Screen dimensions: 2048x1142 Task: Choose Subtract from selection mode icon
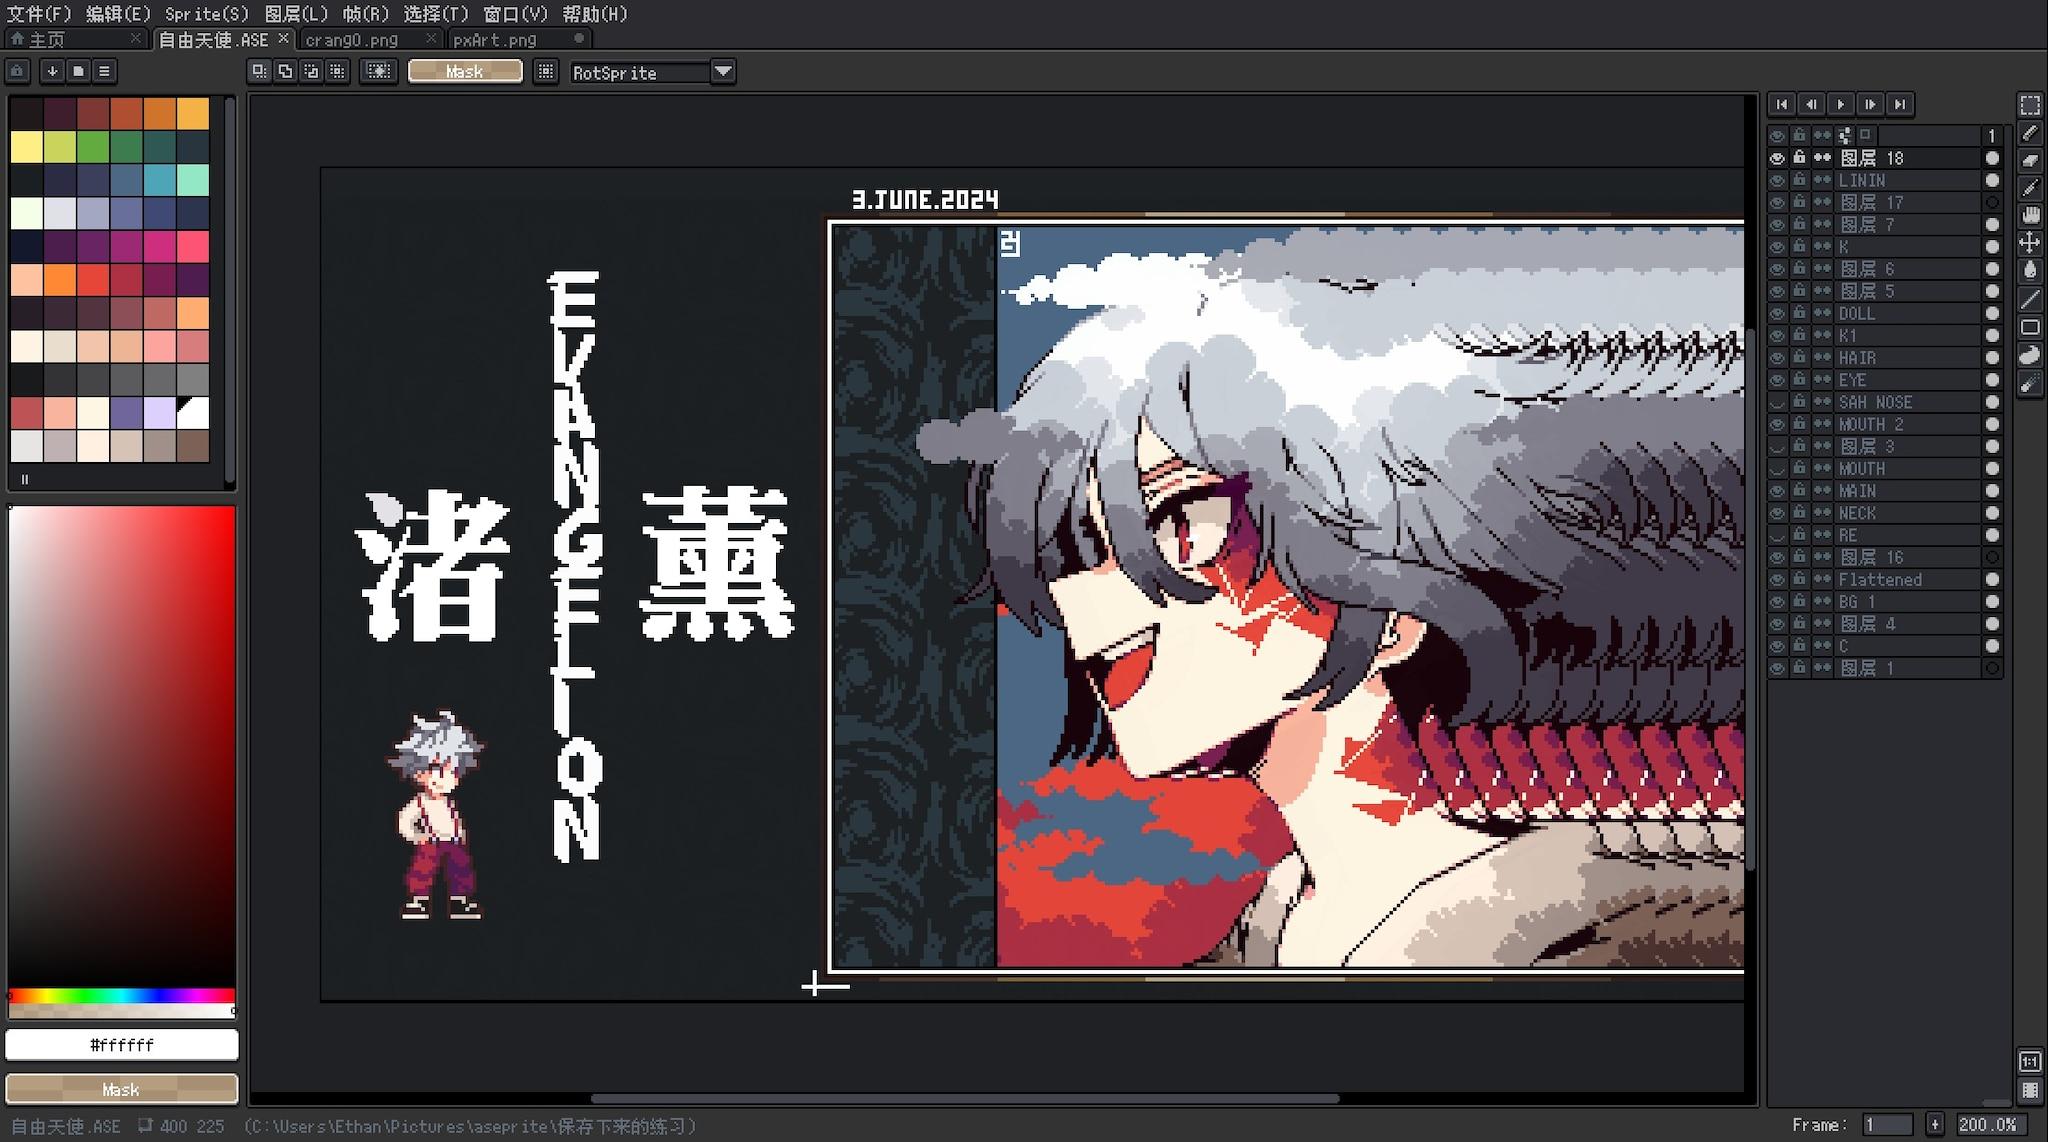(311, 71)
